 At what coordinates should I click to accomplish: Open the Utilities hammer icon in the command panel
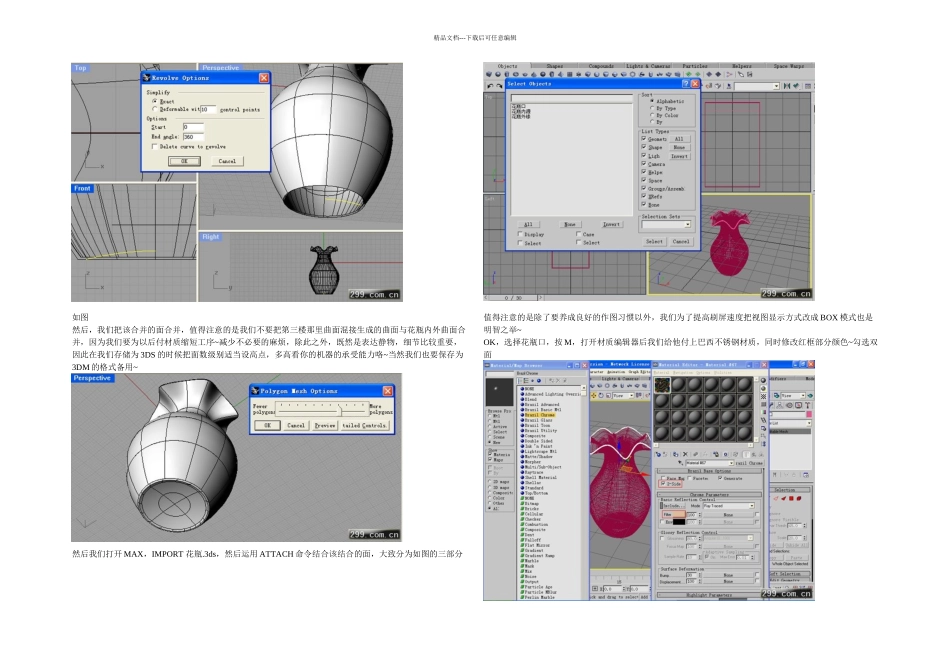(808, 405)
